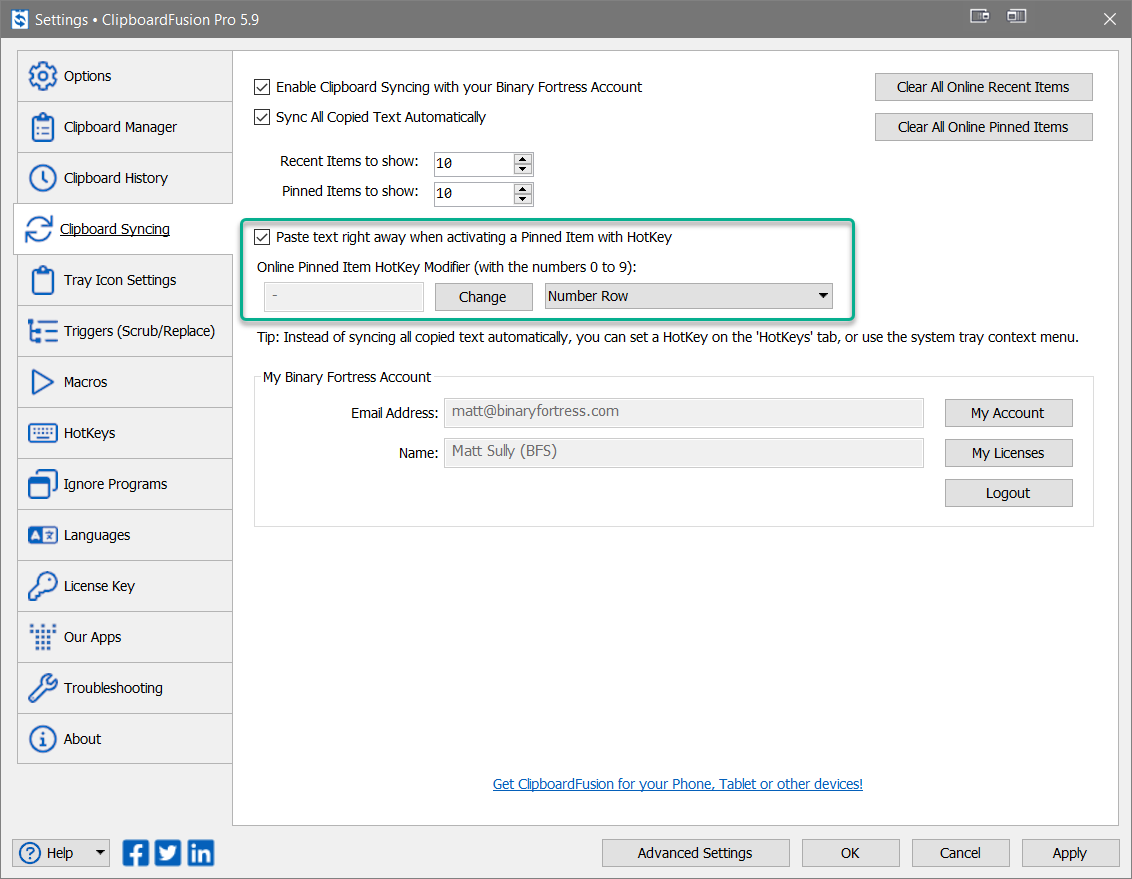Open the LinkedIn page icon
The height and width of the screenshot is (879, 1132).
click(201, 853)
